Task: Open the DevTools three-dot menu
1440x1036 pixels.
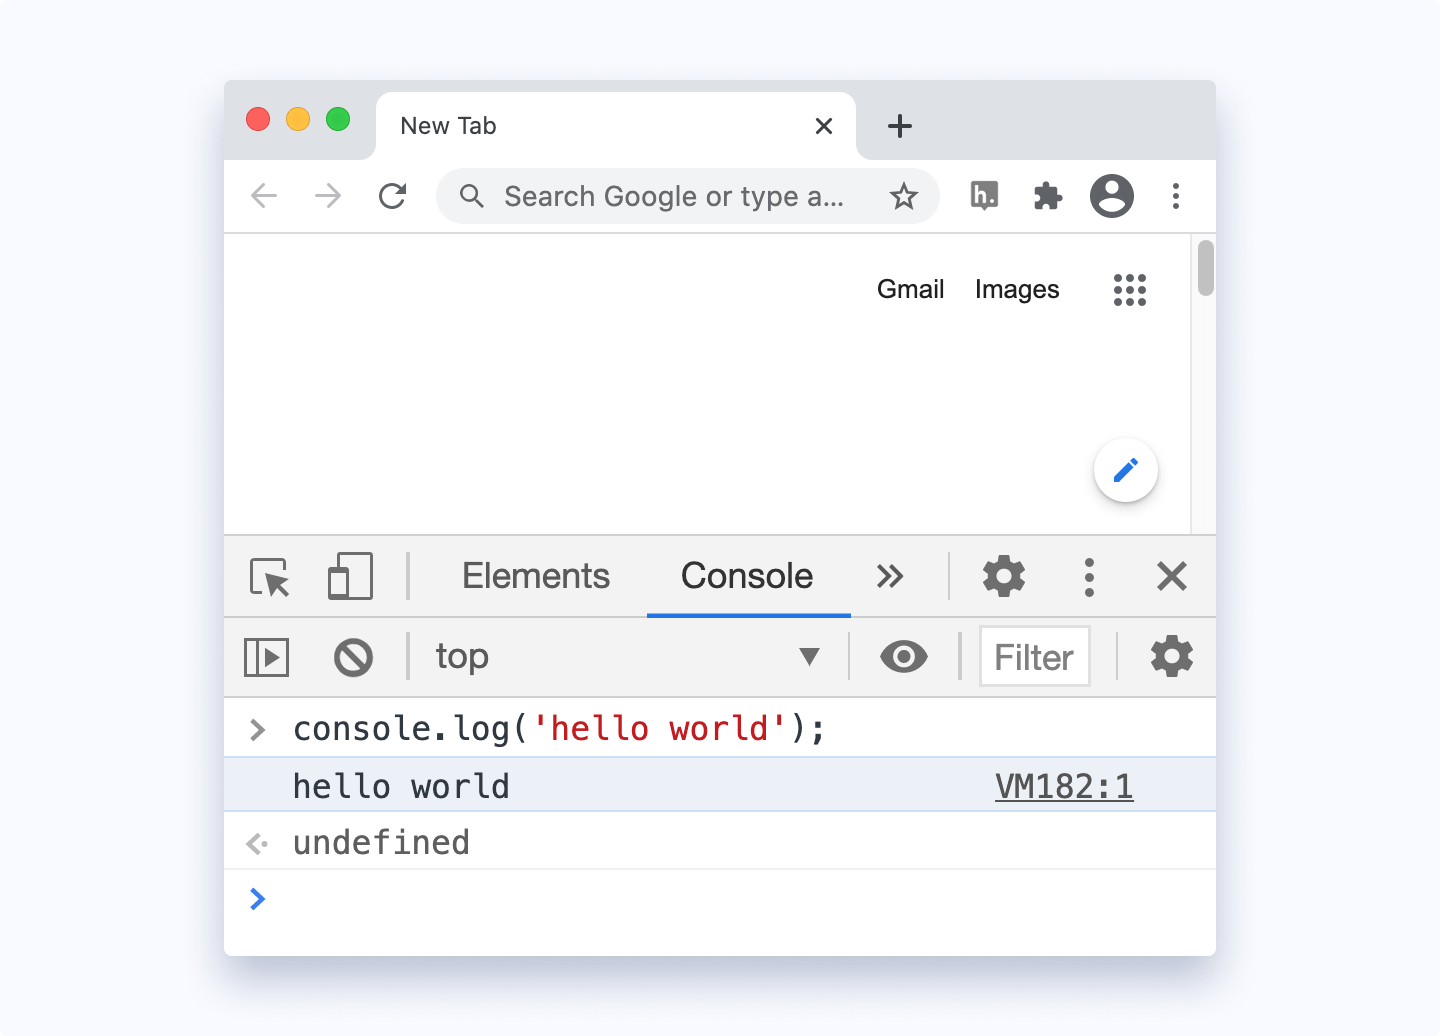Action: pyautogui.click(x=1089, y=577)
